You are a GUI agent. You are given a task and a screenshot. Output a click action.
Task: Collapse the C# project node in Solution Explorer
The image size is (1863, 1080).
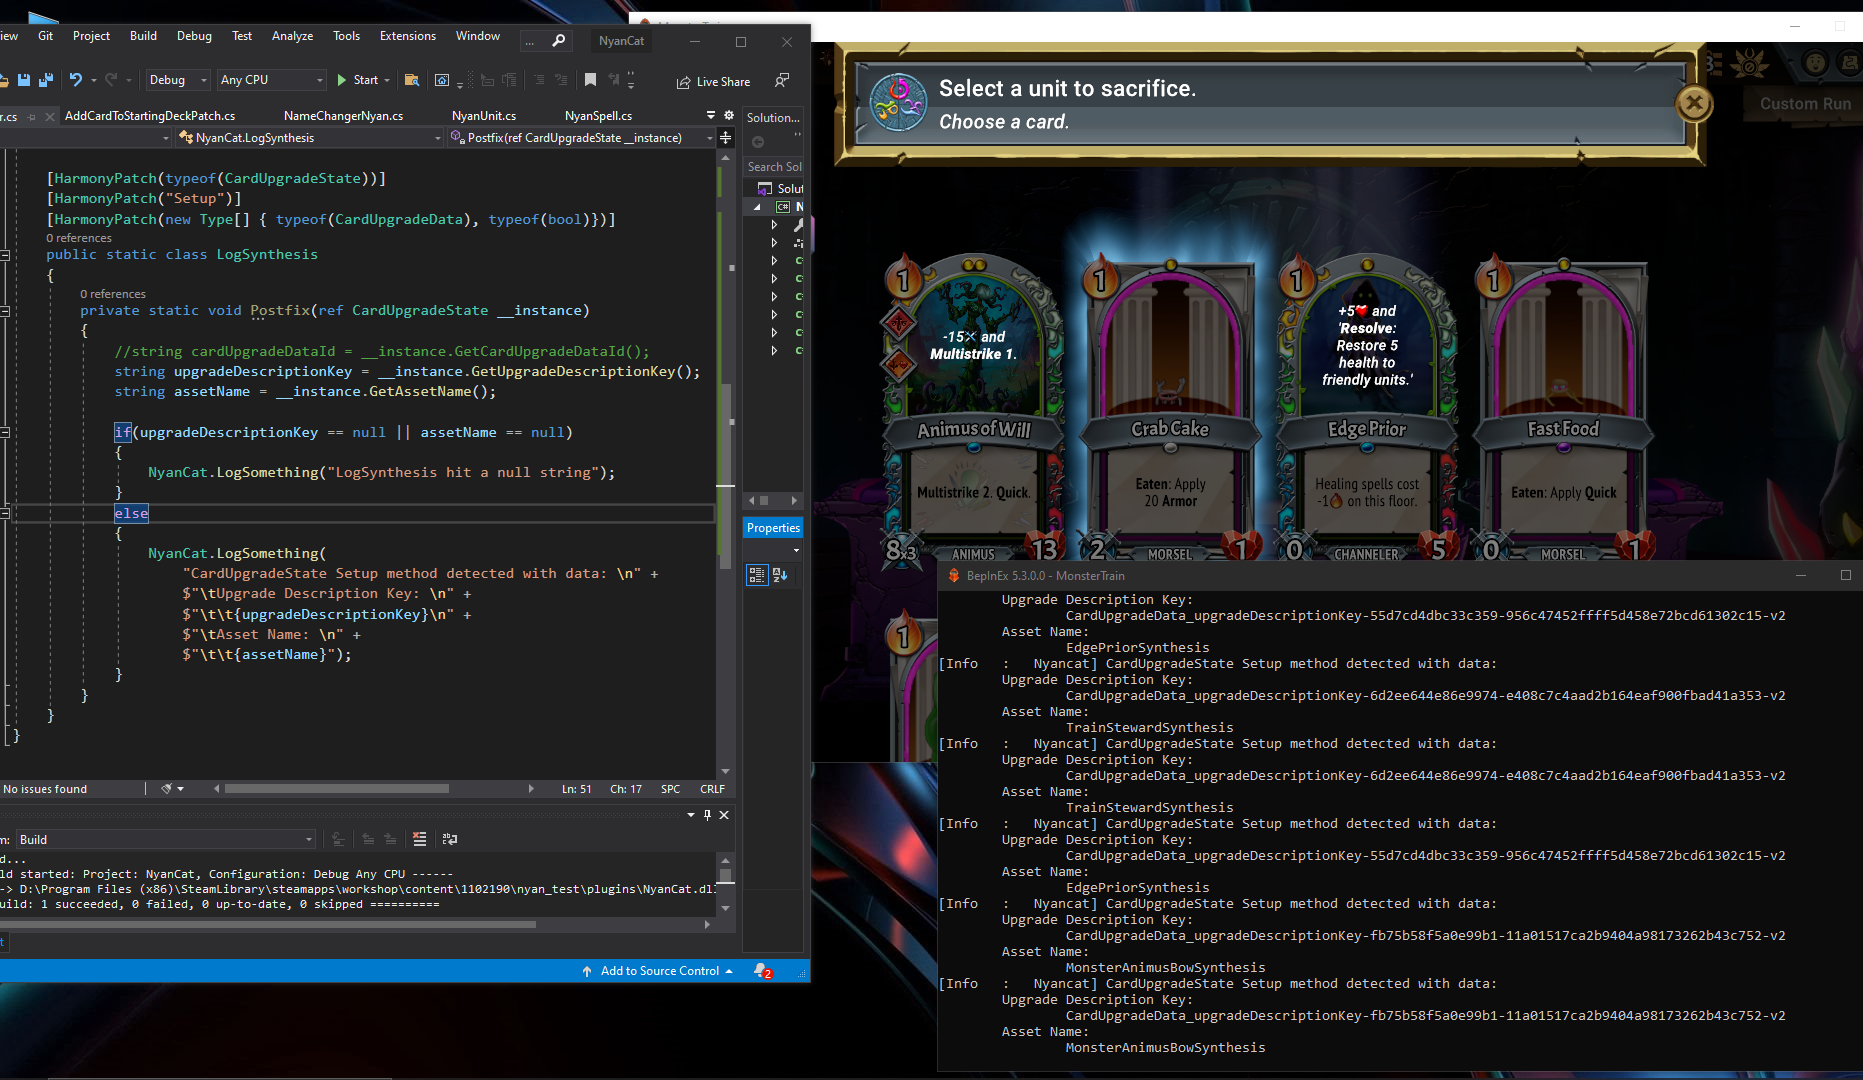point(757,207)
